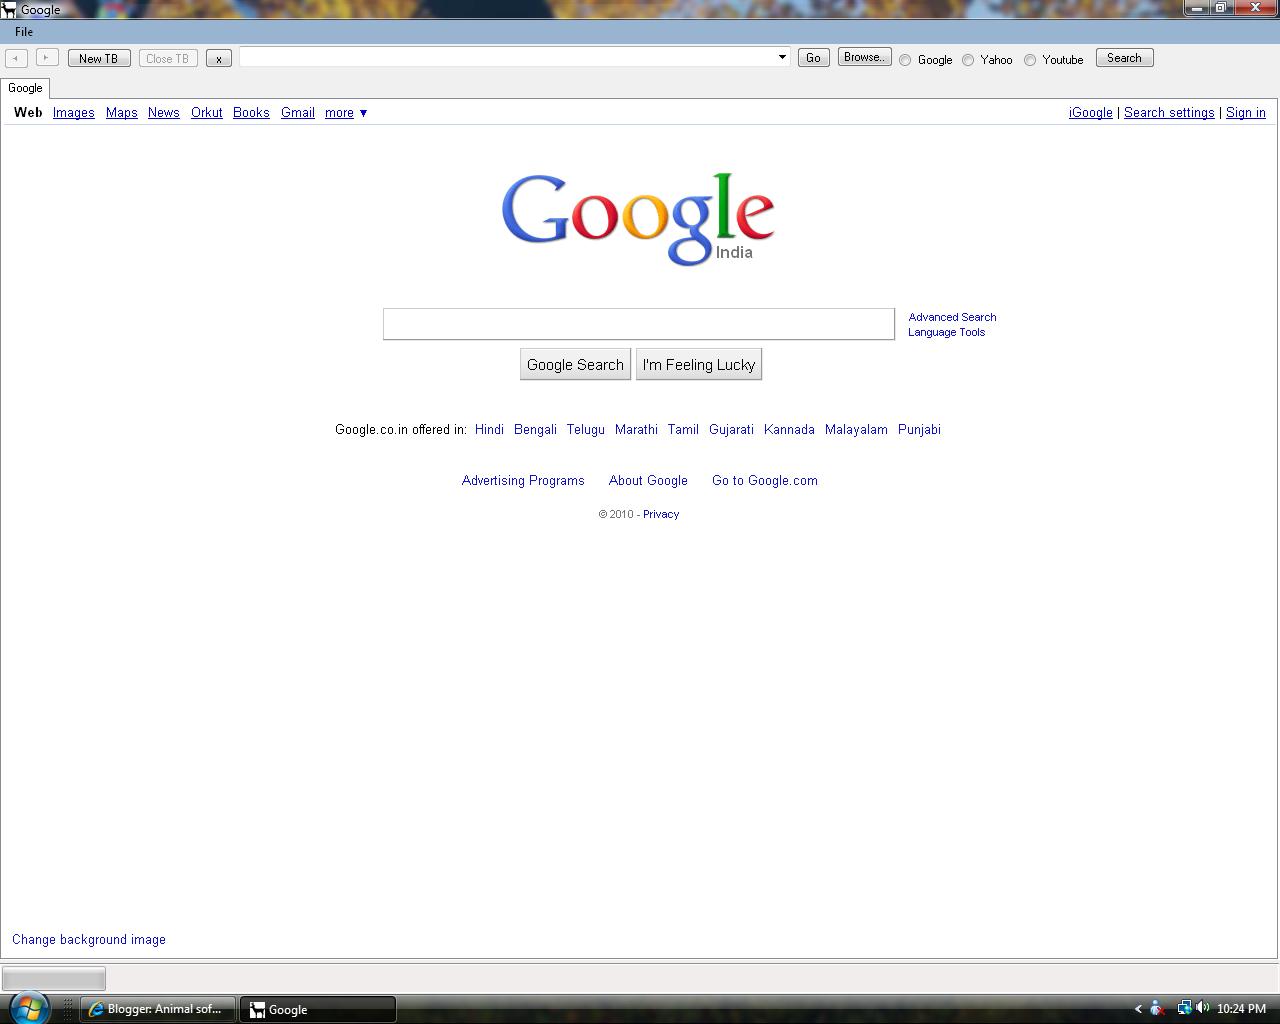Image resolution: width=1280 pixels, height=1024 pixels.
Task: Click Go to Google.com link
Action: [765, 480]
